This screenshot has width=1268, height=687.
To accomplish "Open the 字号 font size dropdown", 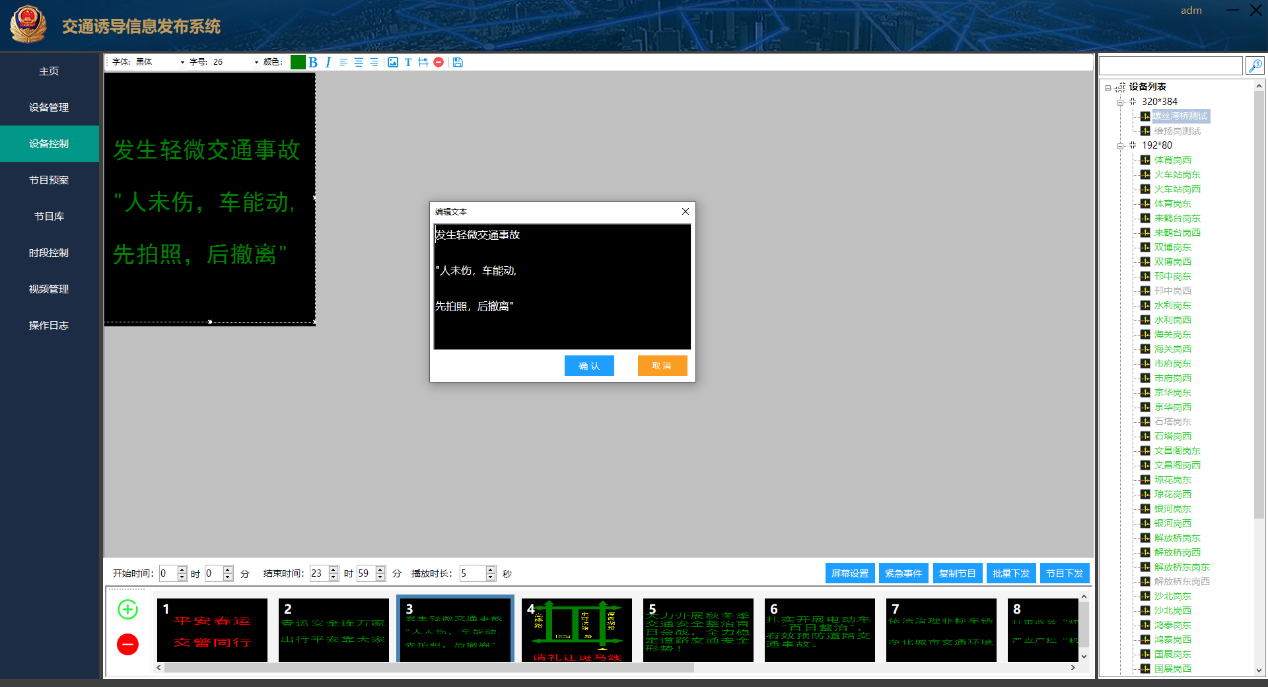I will [x=256, y=62].
